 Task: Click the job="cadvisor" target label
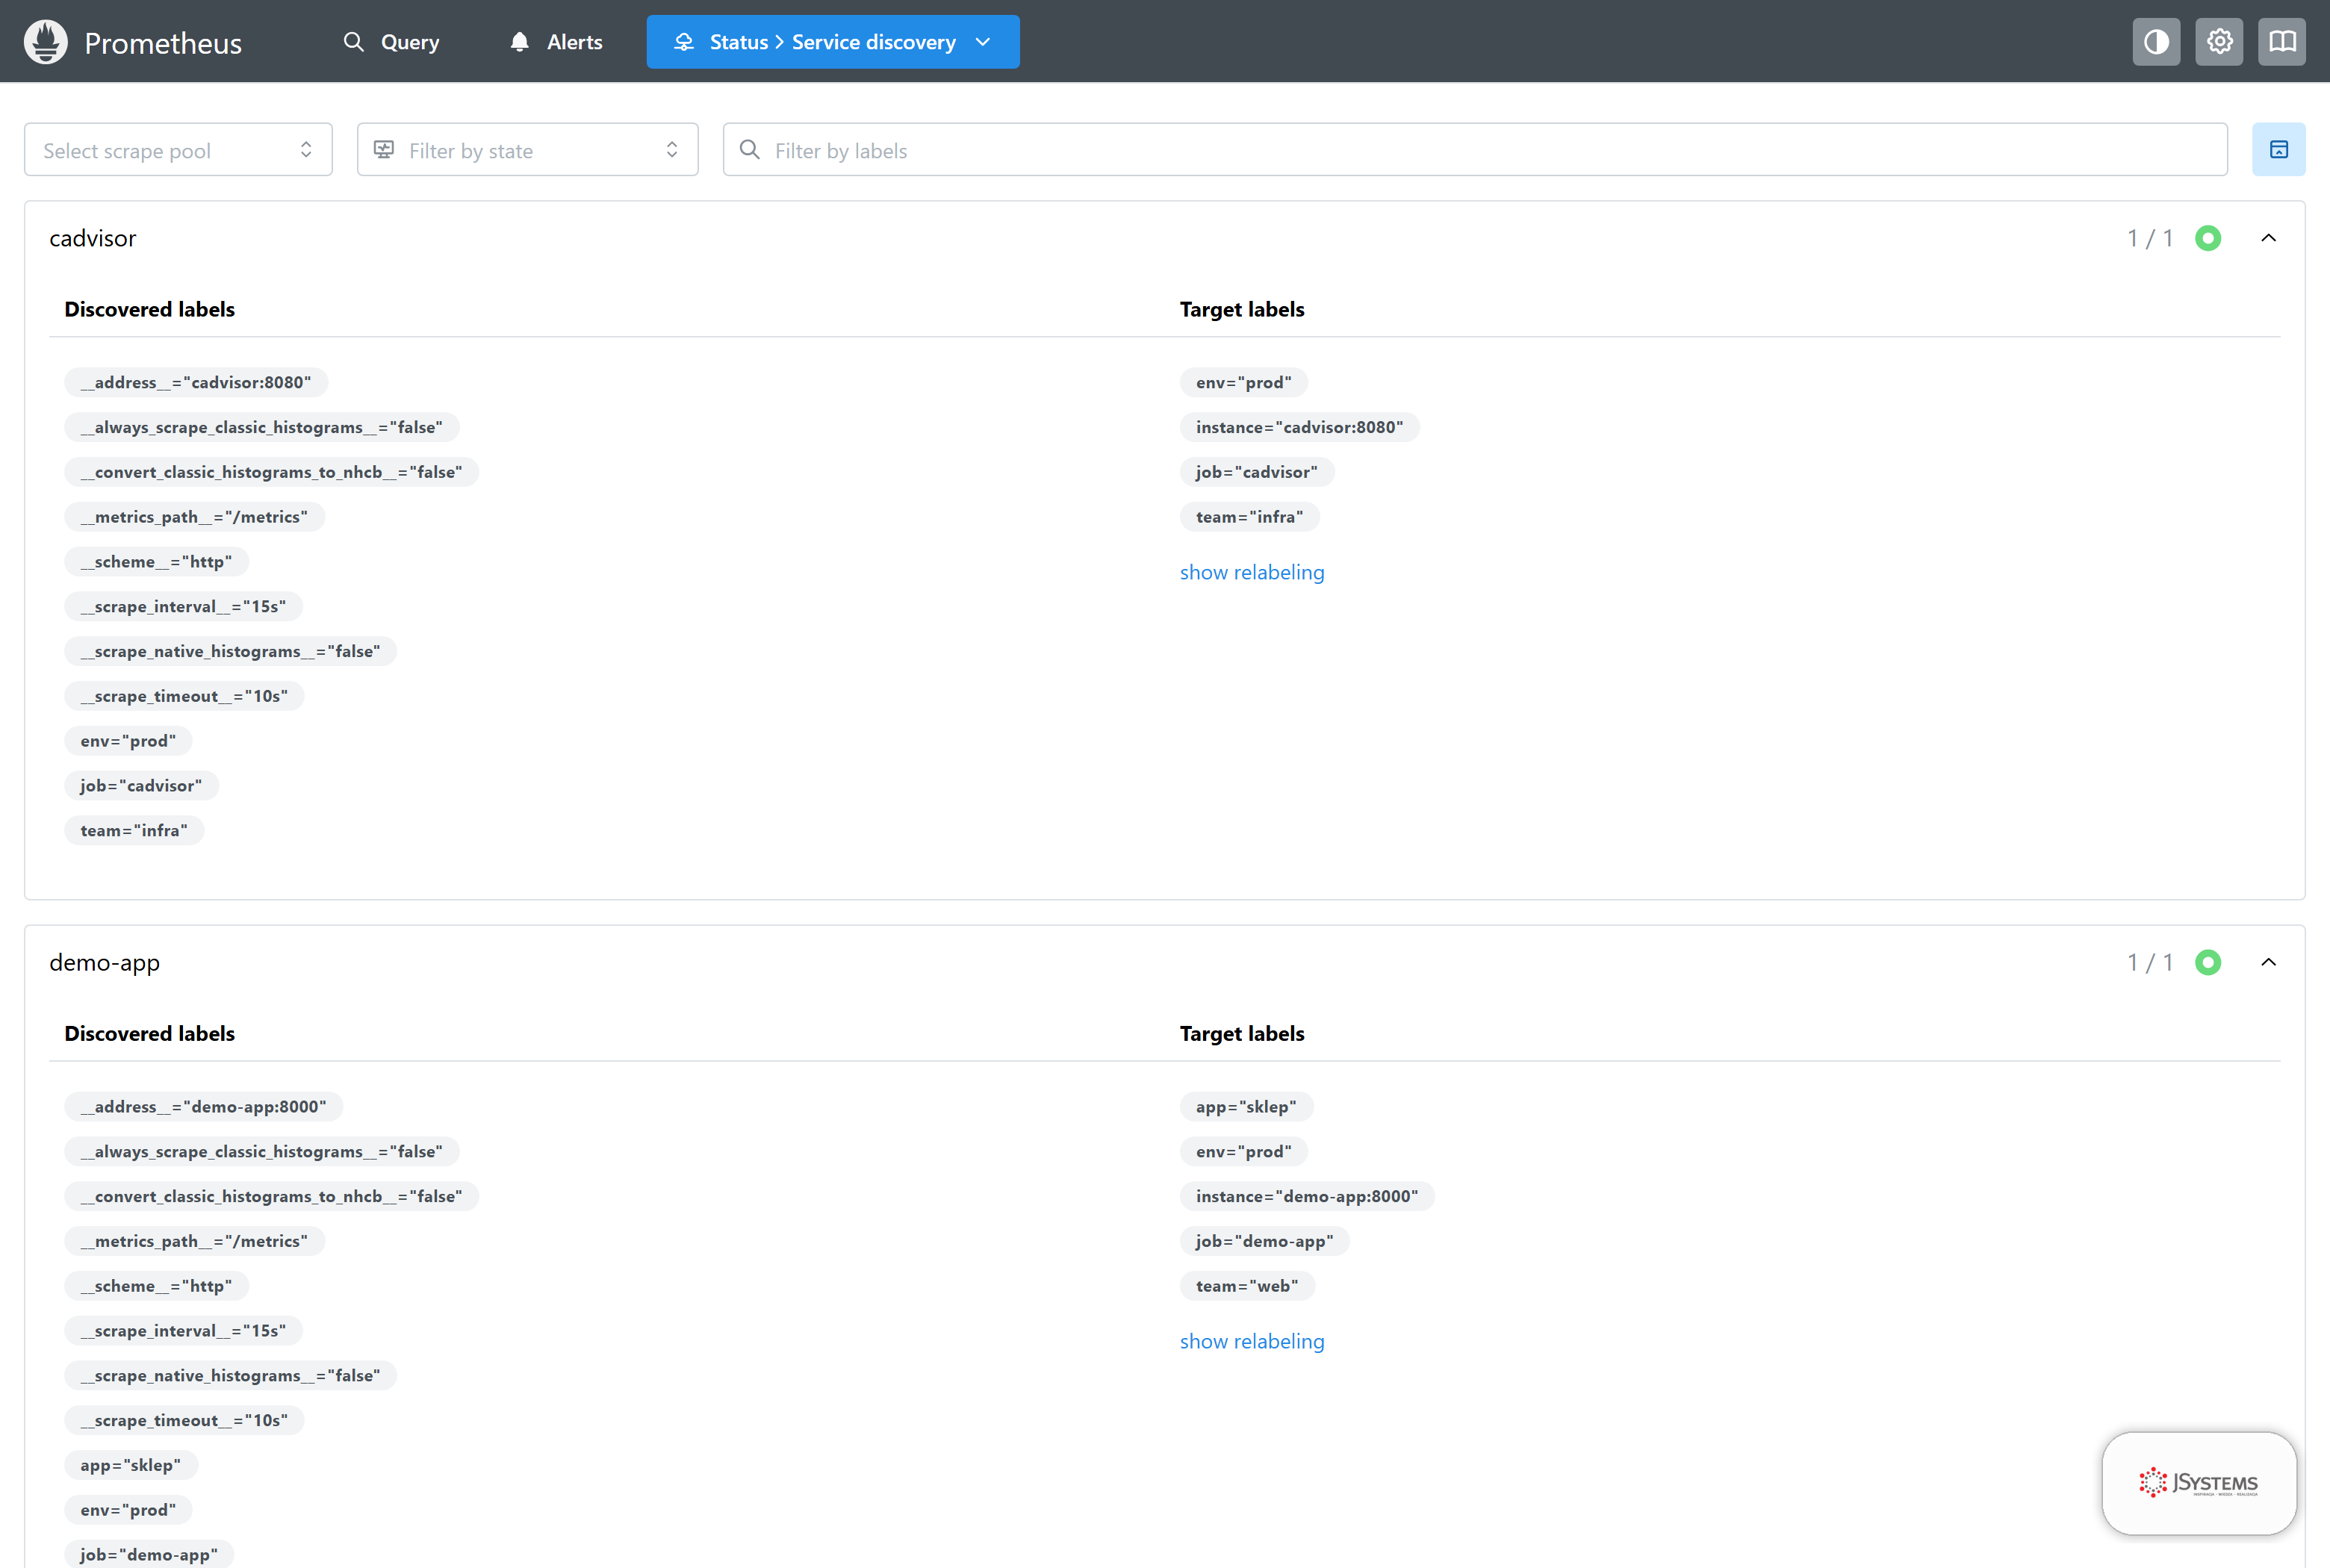tap(1257, 472)
